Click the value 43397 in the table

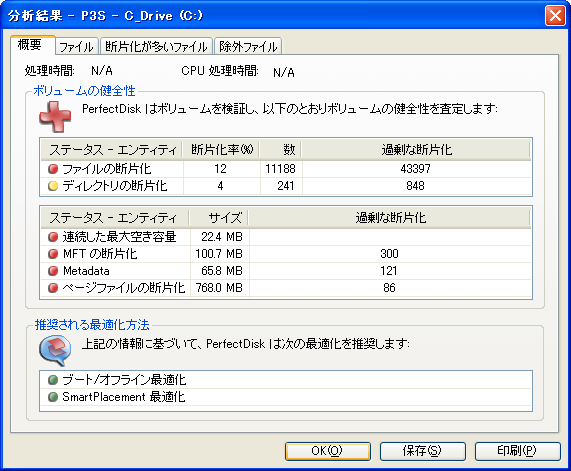[x=416, y=169]
